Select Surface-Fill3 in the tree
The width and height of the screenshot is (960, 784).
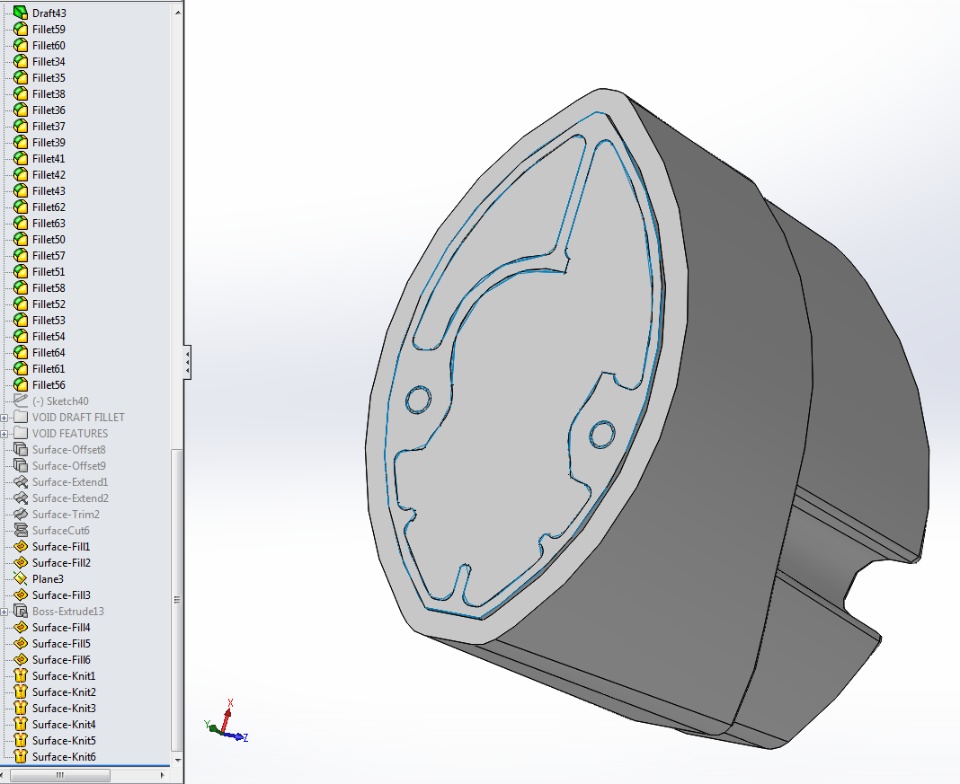pos(61,595)
